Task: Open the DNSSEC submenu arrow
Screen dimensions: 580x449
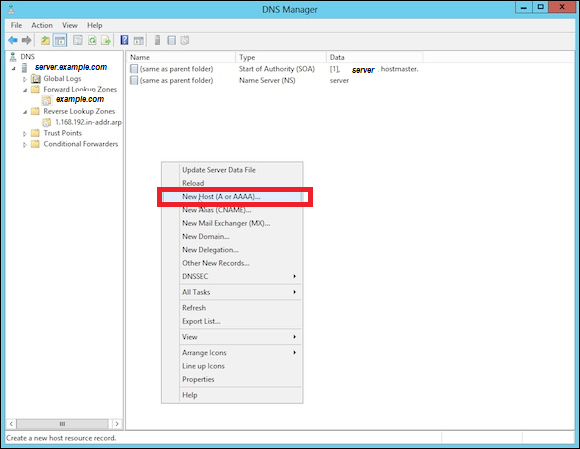Action: pyautogui.click(x=294, y=276)
